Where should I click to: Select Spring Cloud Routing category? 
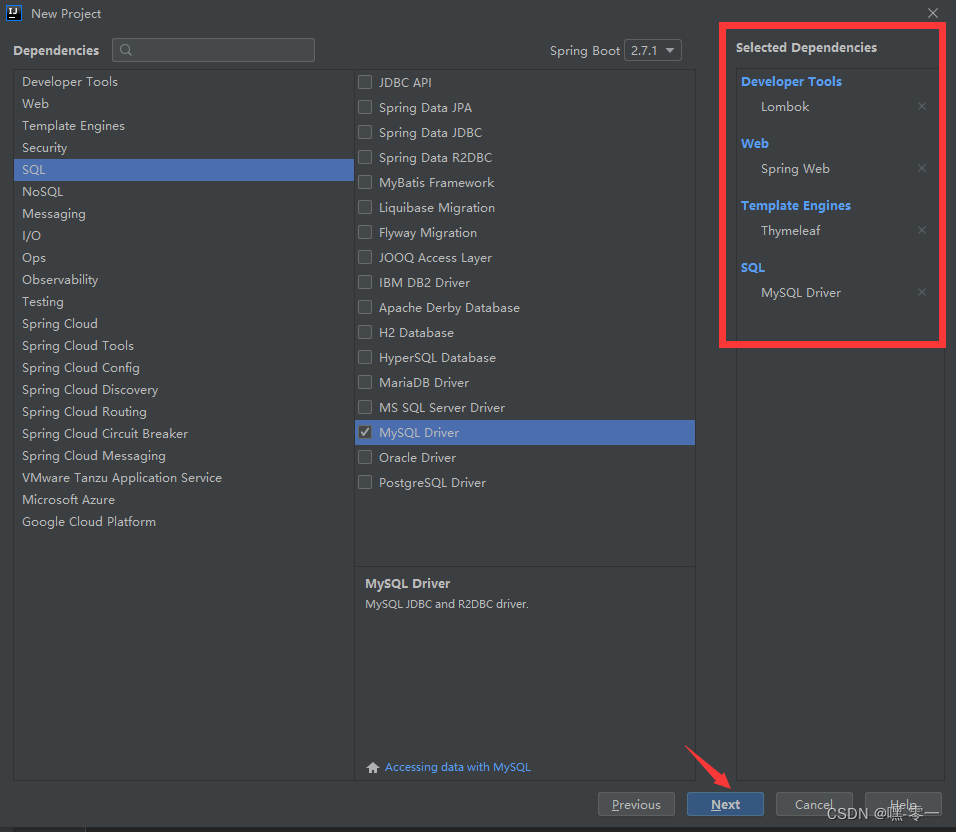pyautogui.click(x=184, y=411)
